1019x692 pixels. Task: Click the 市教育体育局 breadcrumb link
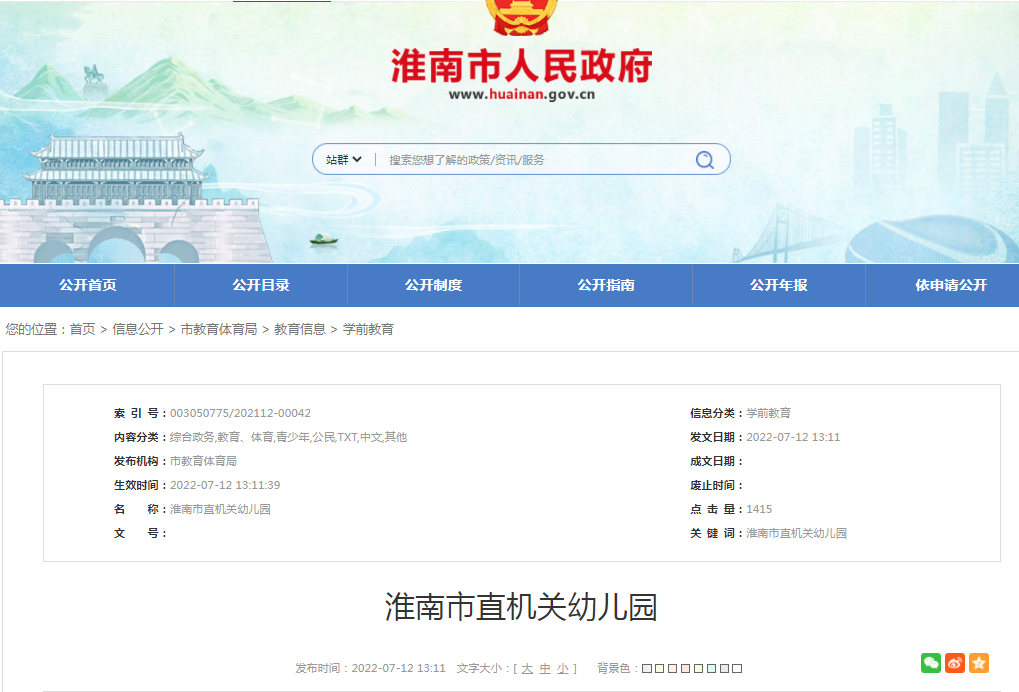218,329
